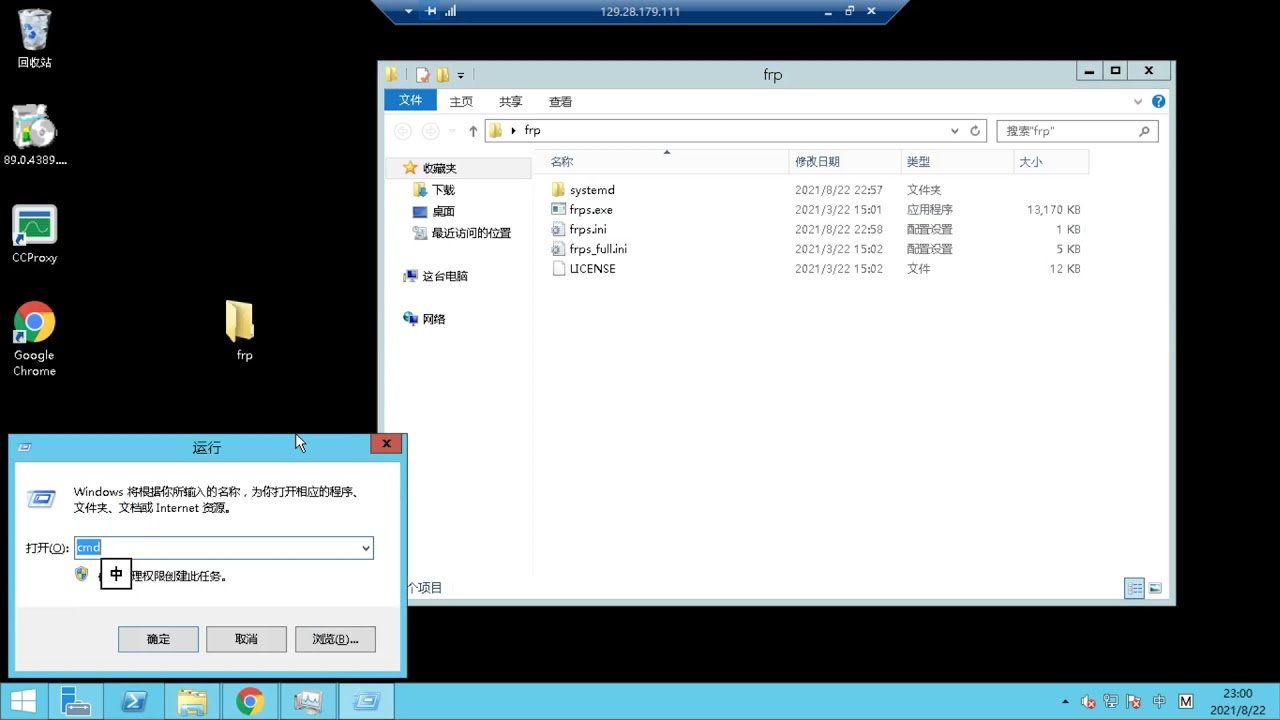Open the Windows Start button
The height and width of the screenshot is (720, 1280).
coord(23,701)
